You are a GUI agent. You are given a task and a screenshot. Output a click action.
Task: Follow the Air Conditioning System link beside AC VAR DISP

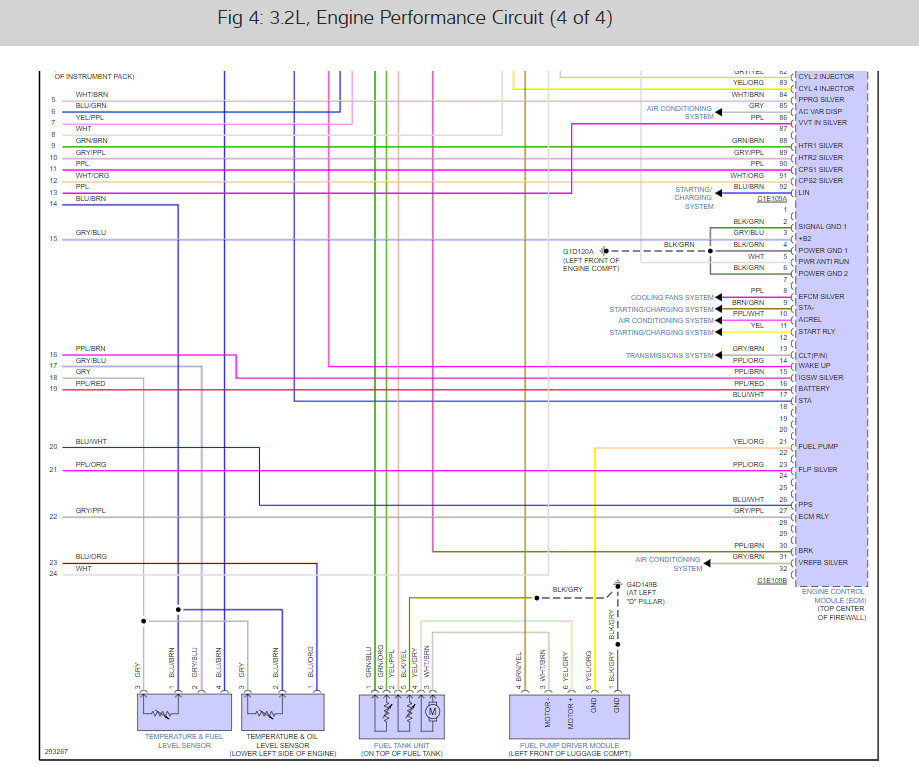click(680, 113)
